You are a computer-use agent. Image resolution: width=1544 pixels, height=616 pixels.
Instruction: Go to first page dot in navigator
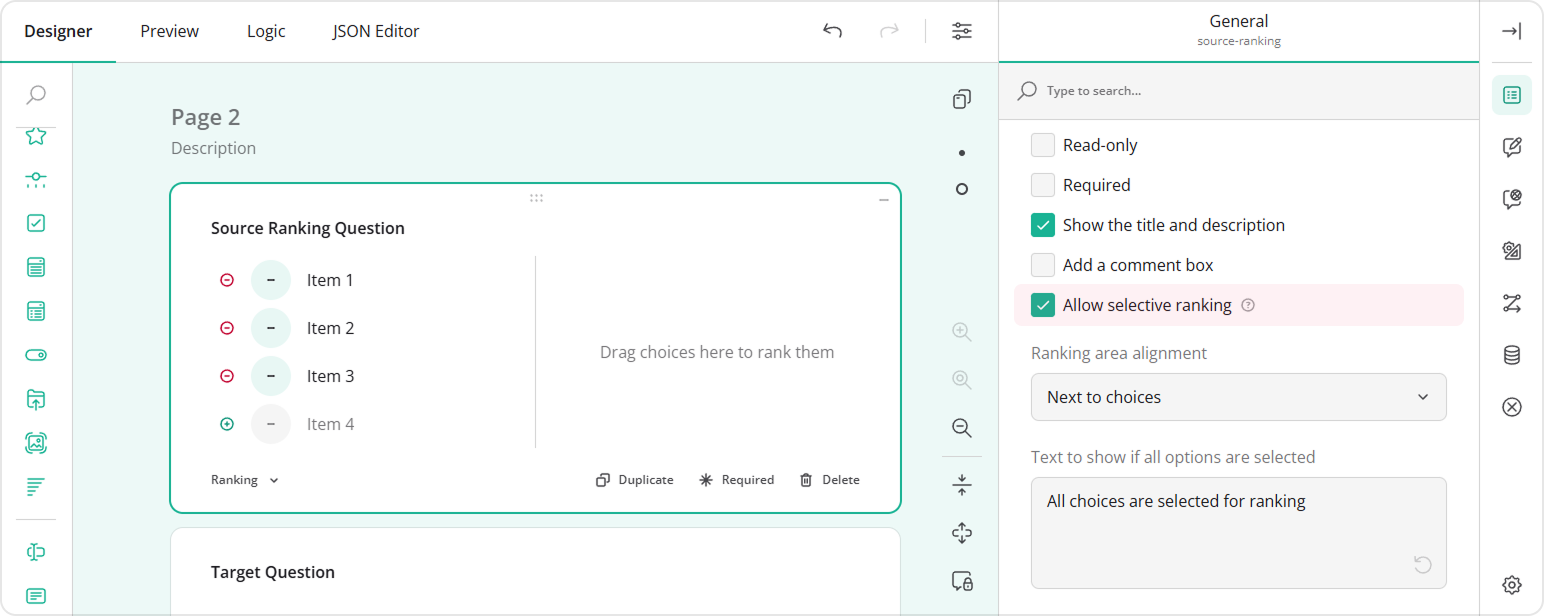(x=962, y=153)
